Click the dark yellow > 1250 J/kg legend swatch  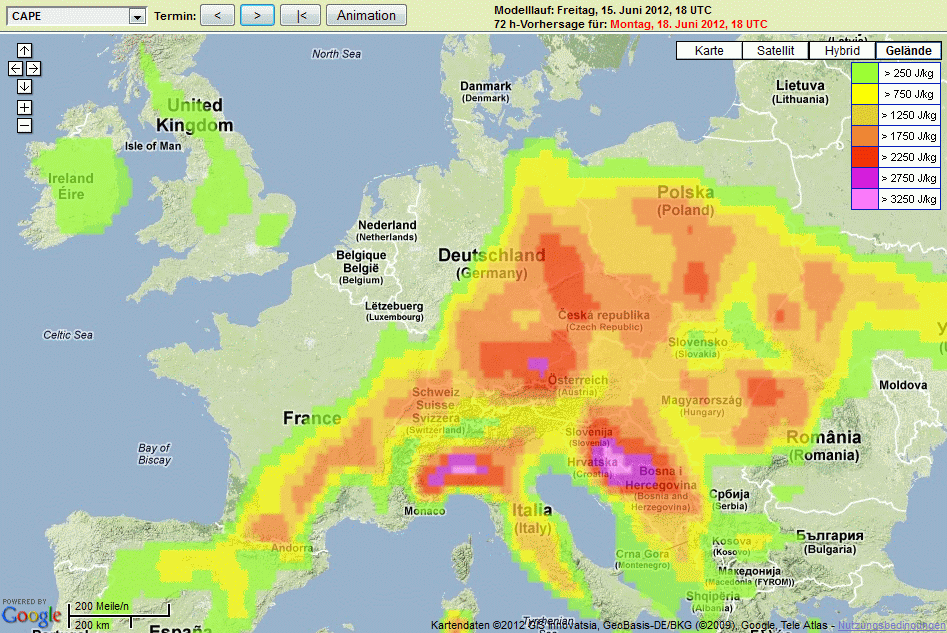tap(864, 115)
